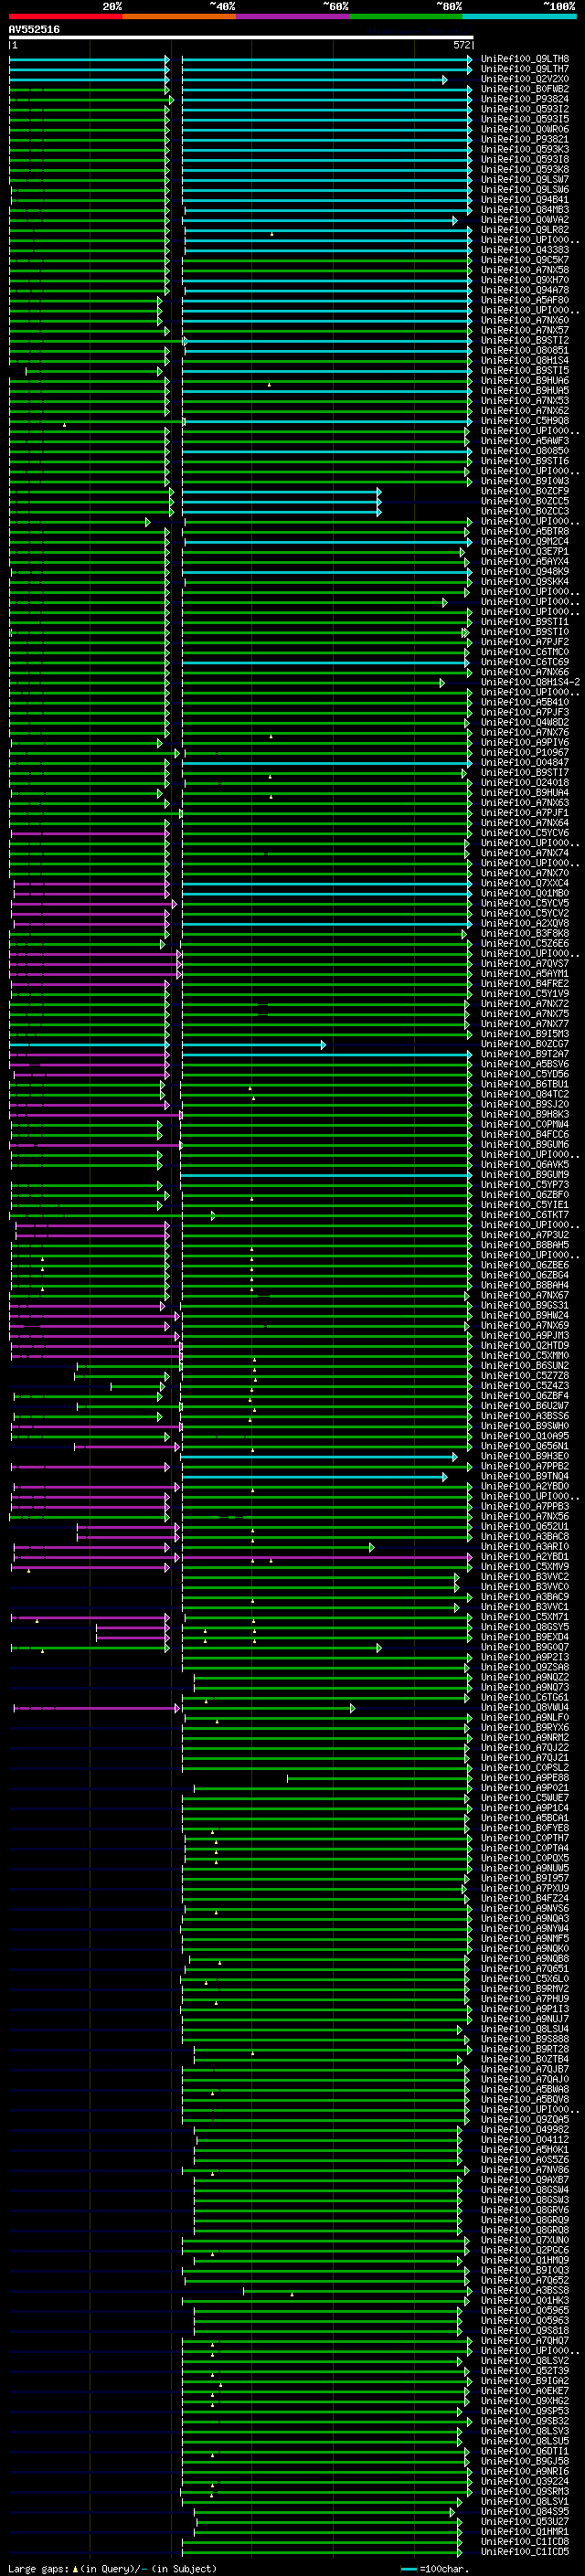Image resolution: width=585 pixels, height=2576 pixels.
Task: Select hit UniRef100_Q8VWU4
Action: pyautogui.click(x=525, y=1708)
